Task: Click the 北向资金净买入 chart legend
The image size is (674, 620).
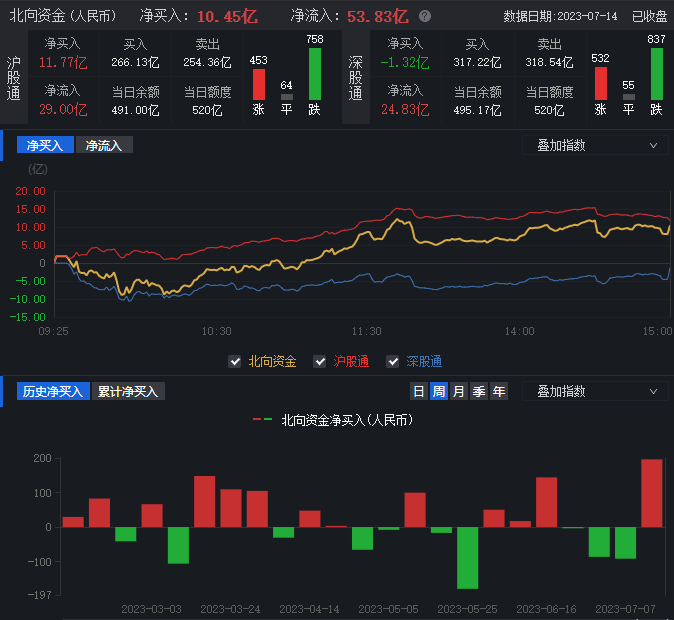Action: 333,420
